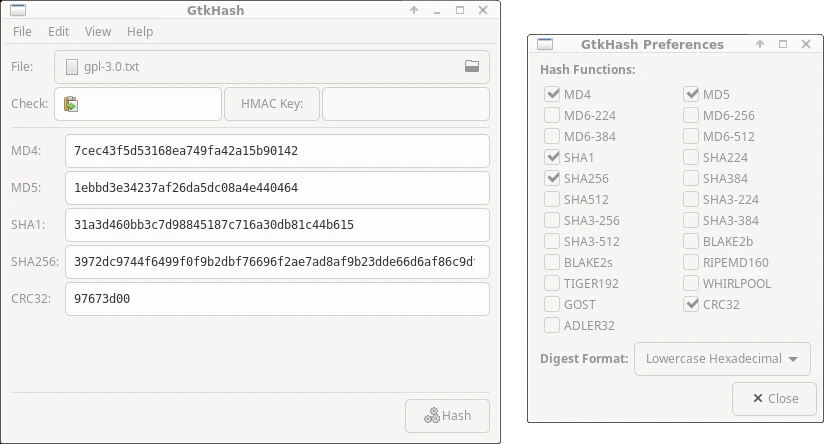Click the up arrow in GtkHash title bar
Viewport: 824px width, 444px height.
point(414,10)
